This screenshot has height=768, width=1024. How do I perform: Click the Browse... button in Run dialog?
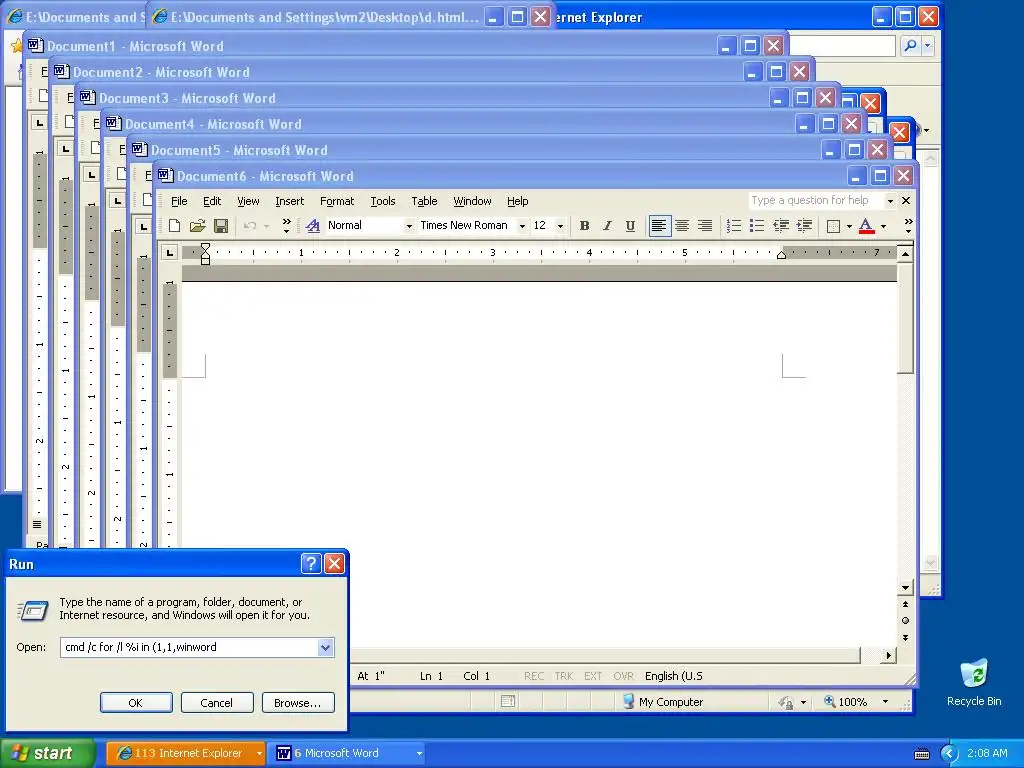click(298, 703)
